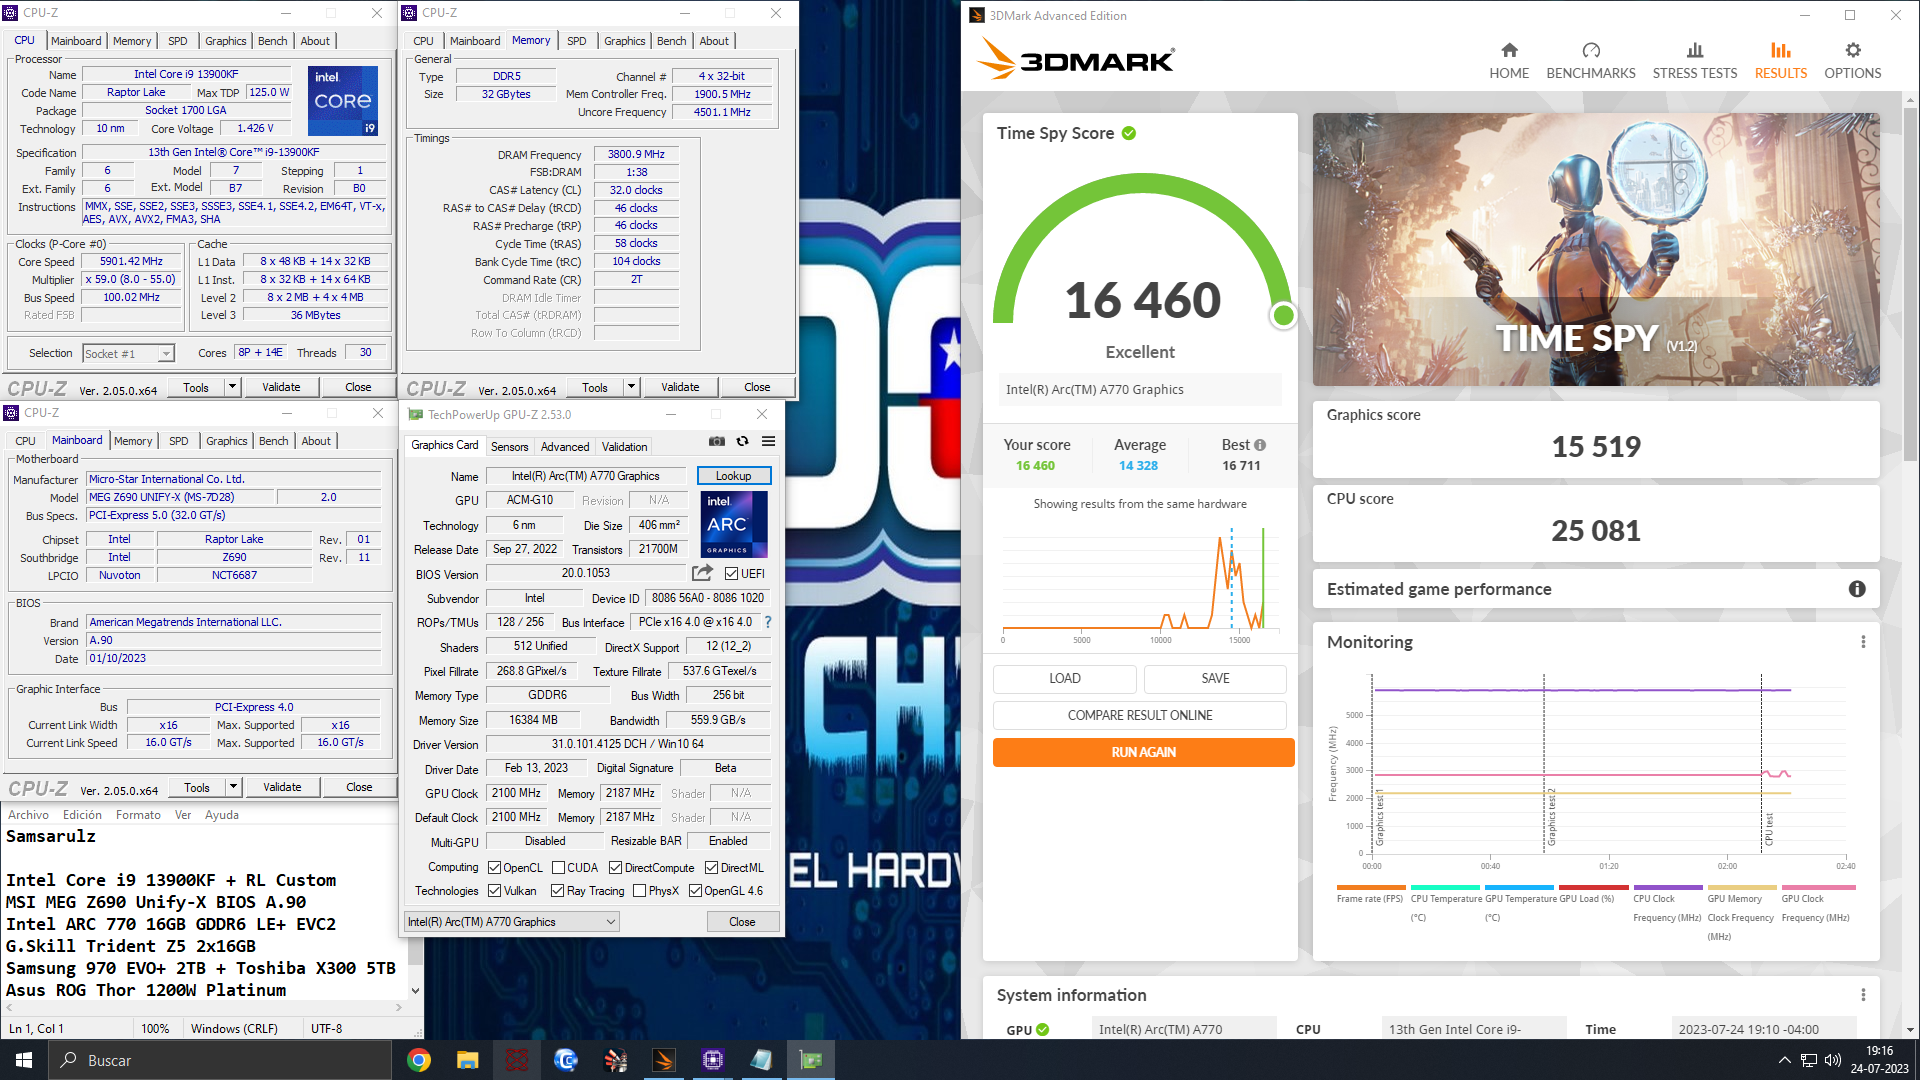The height and width of the screenshot is (1080, 1920).
Task: Open Socket #1 selection dropdown in CPU-Z
Action: pyautogui.click(x=128, y=354)
